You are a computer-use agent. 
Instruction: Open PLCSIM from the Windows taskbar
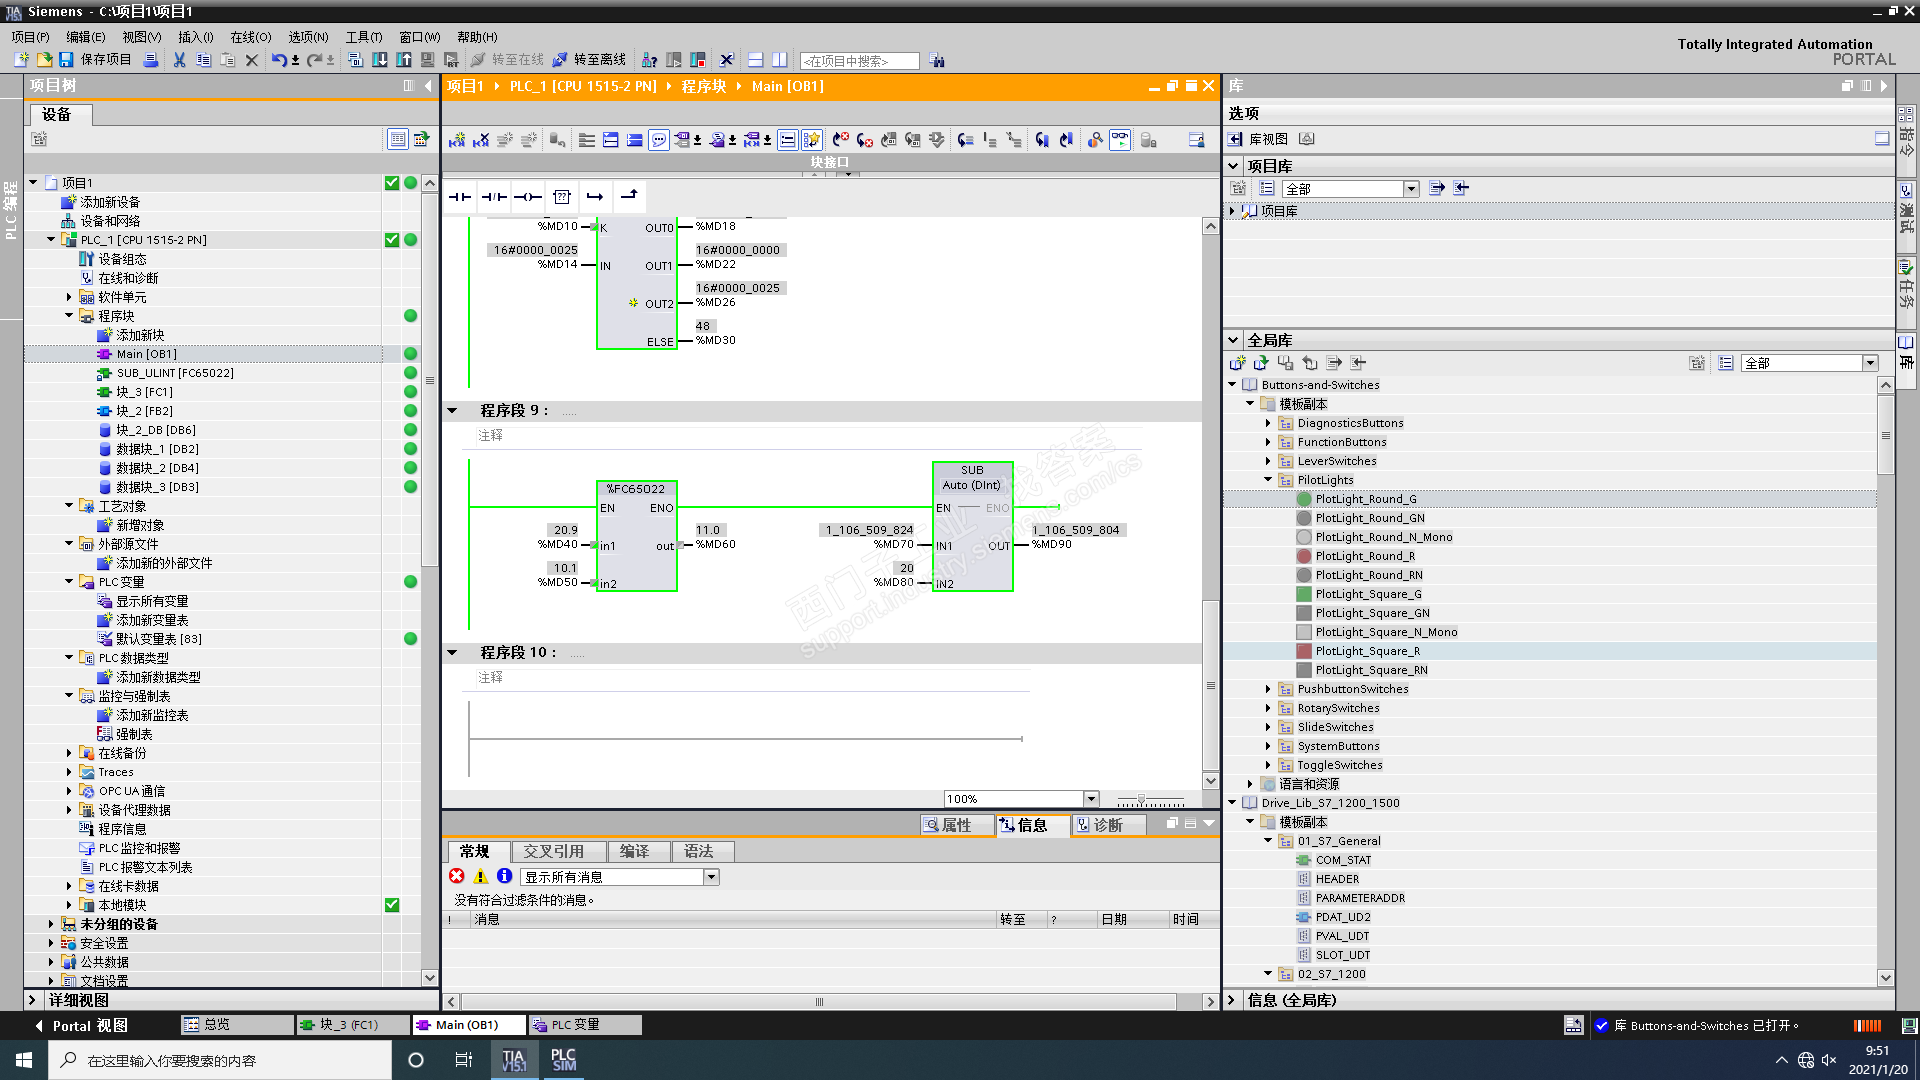[563, 1060]
